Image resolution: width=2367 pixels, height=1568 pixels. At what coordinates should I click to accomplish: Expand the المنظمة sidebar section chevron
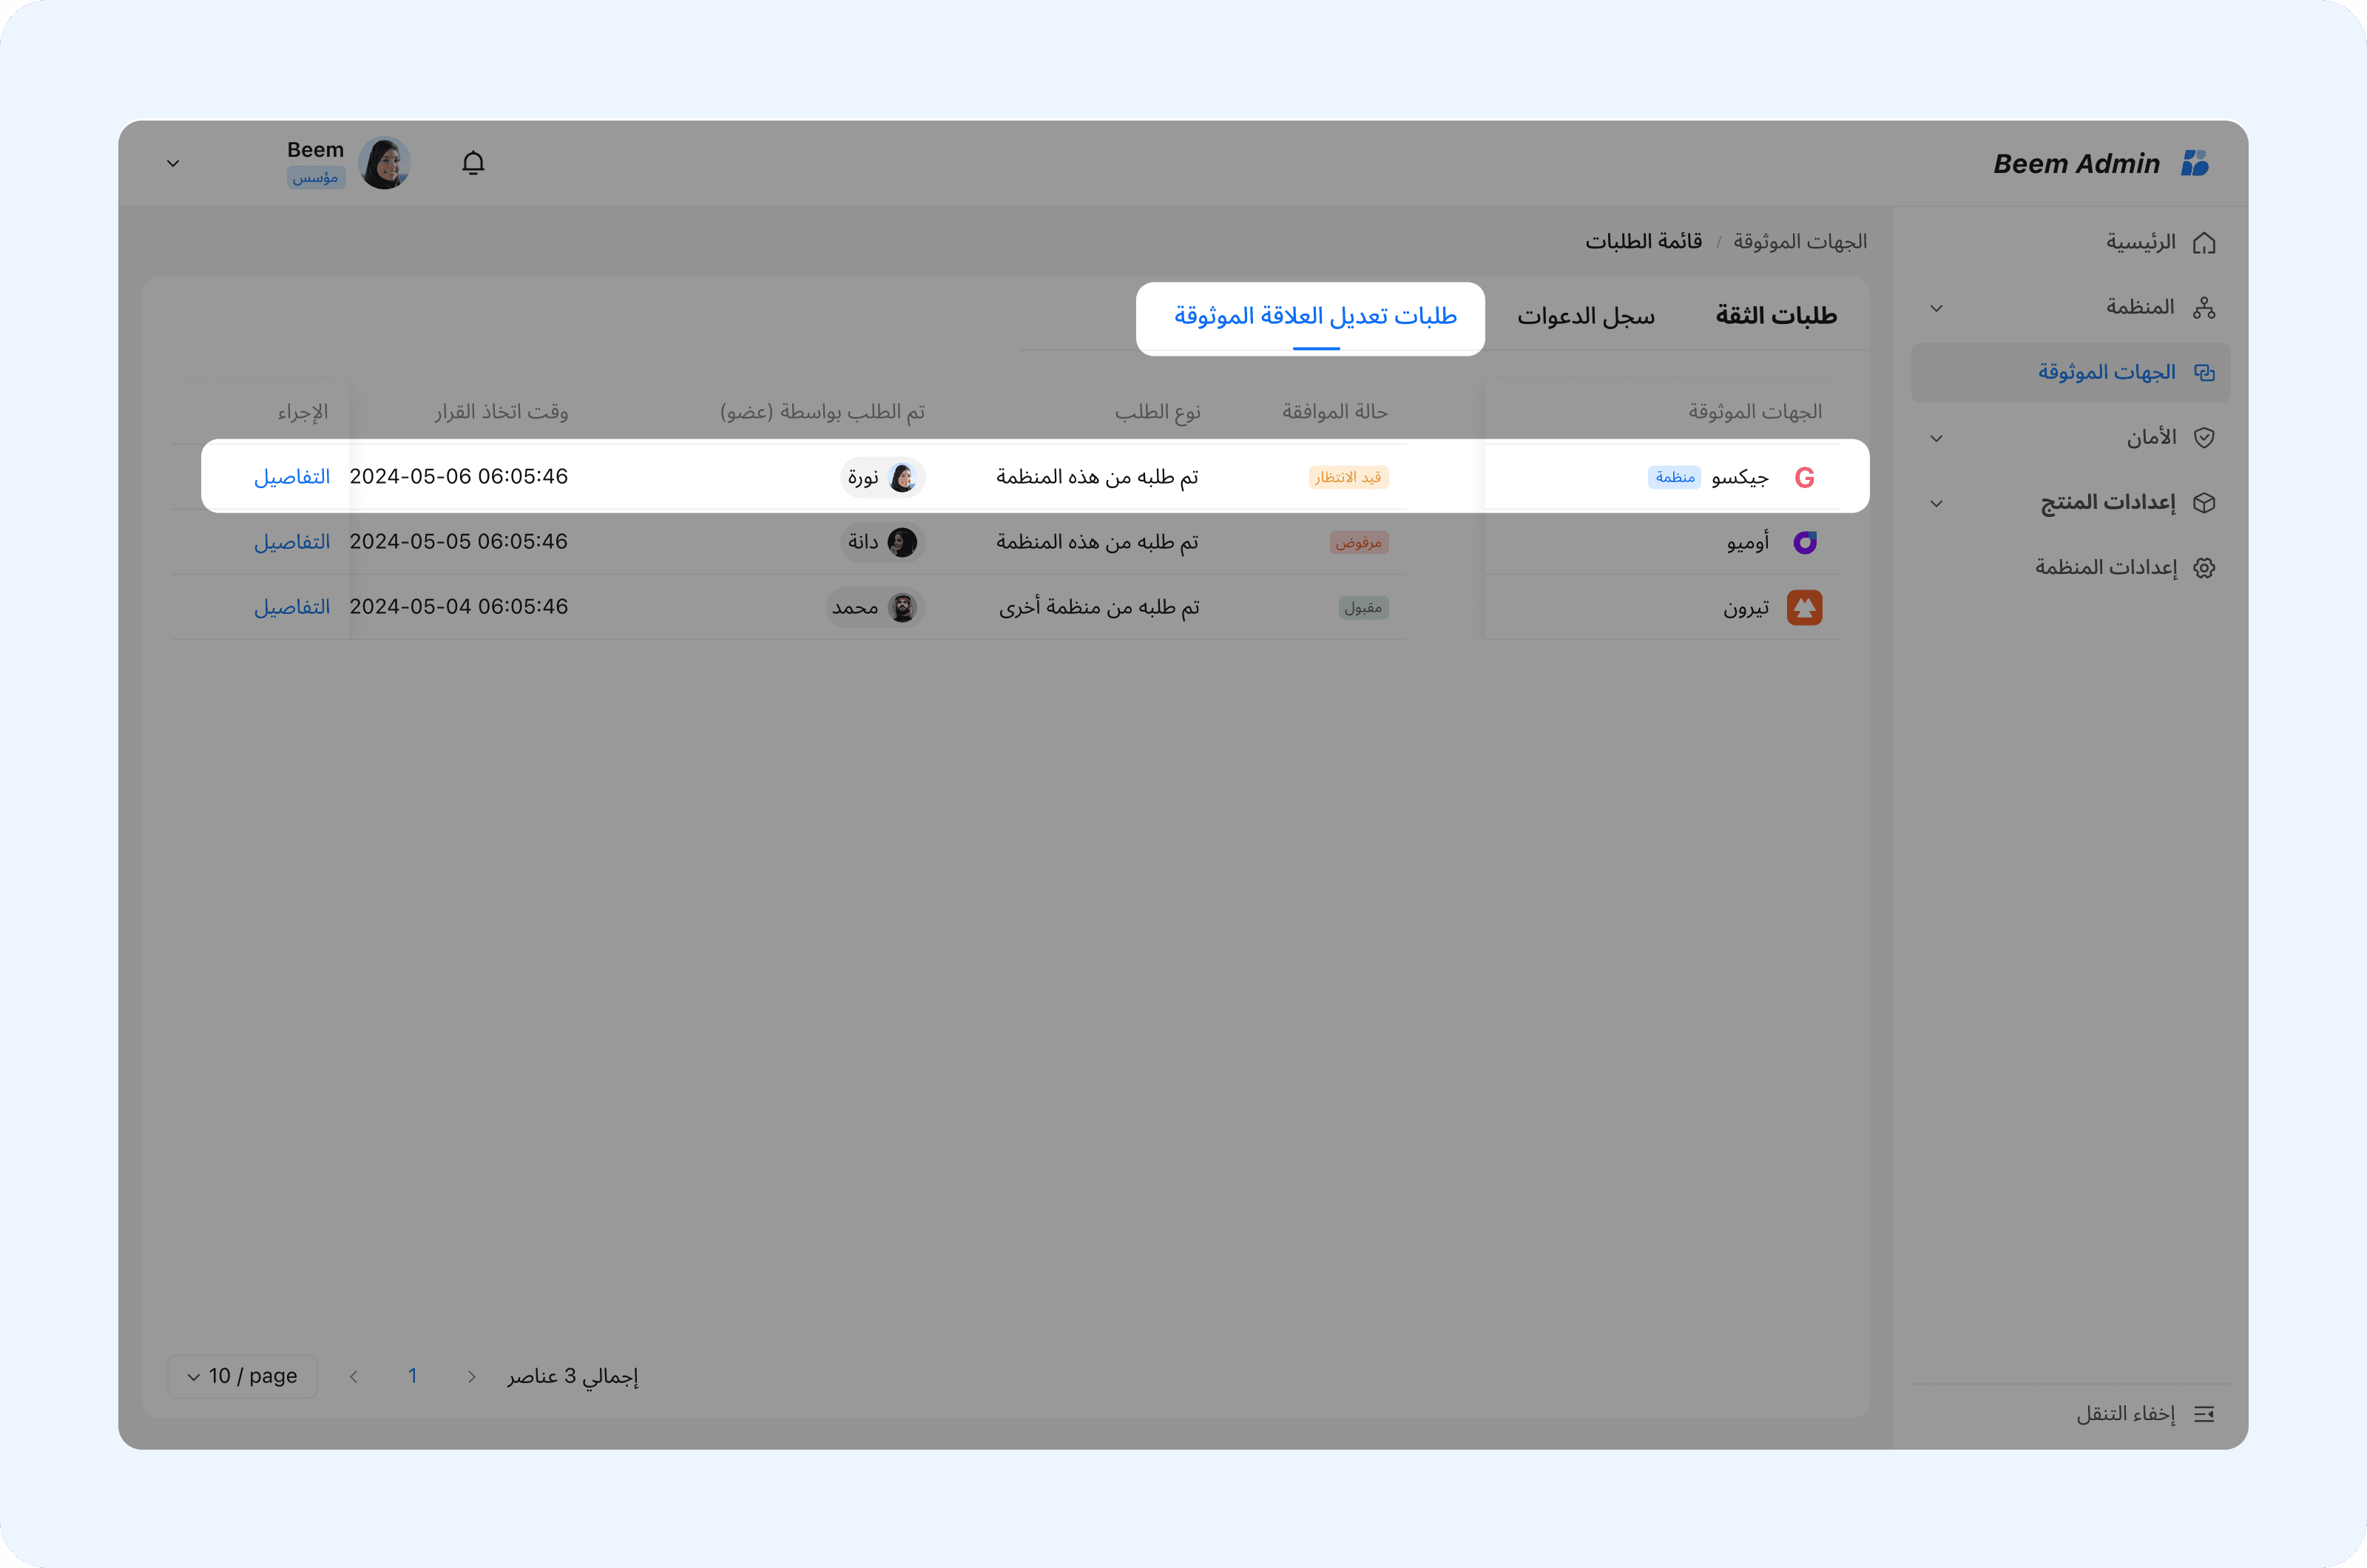click(x=1936, y=308)
